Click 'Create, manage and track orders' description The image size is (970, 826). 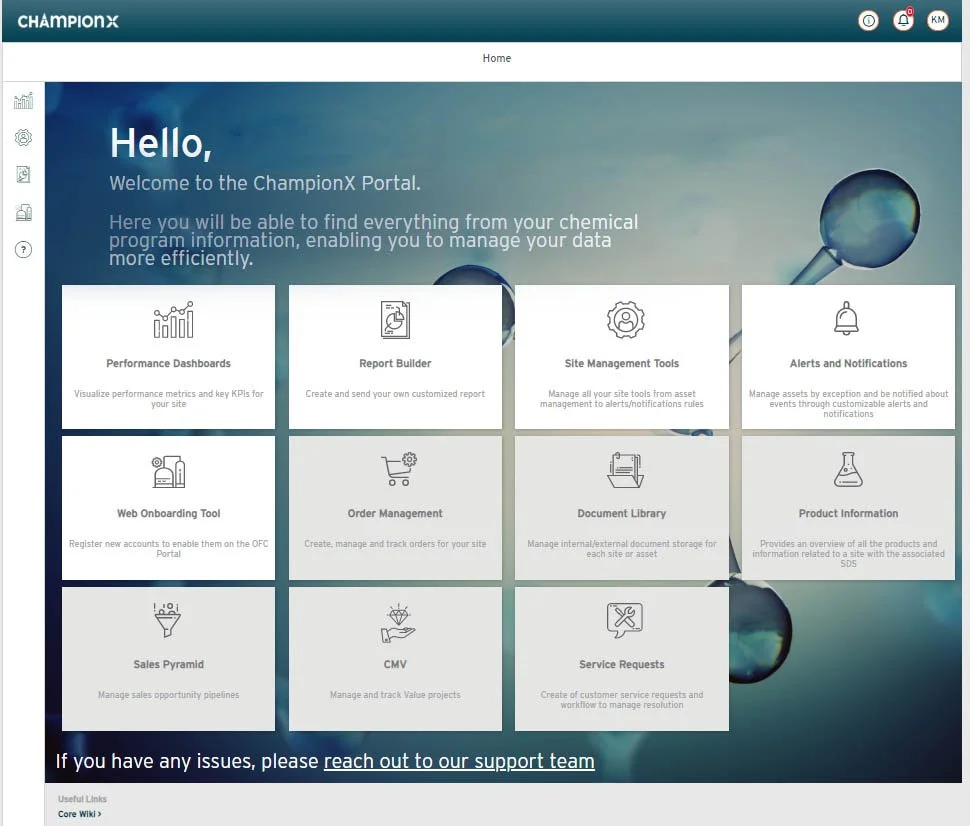tap(395, 544)
